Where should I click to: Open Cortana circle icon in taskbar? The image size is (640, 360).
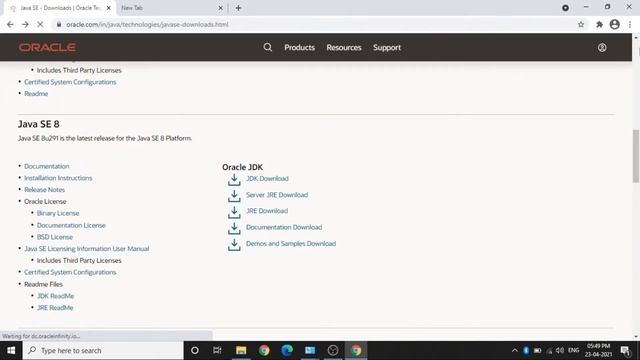pos(195,350)
